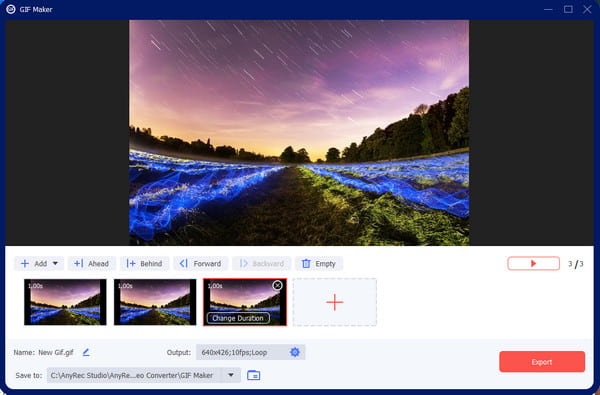Viewport: 600px width, 395px height.
Task: Export the GIF
Action: click(542, 362)
